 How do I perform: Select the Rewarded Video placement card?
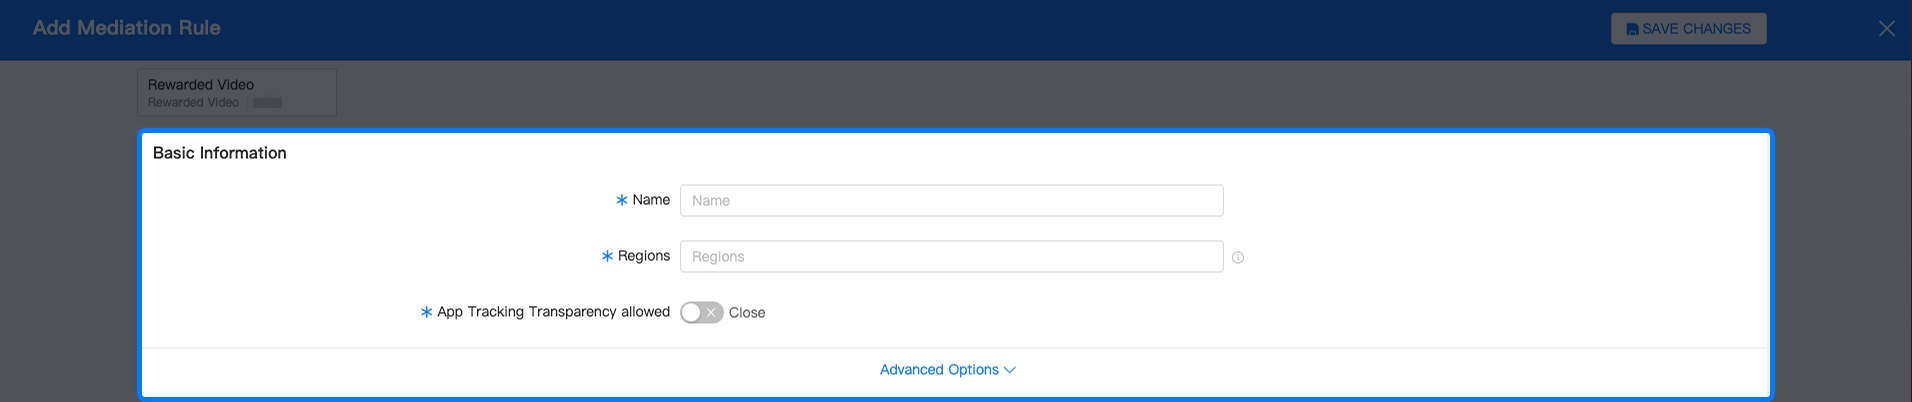tap(237, 92)
